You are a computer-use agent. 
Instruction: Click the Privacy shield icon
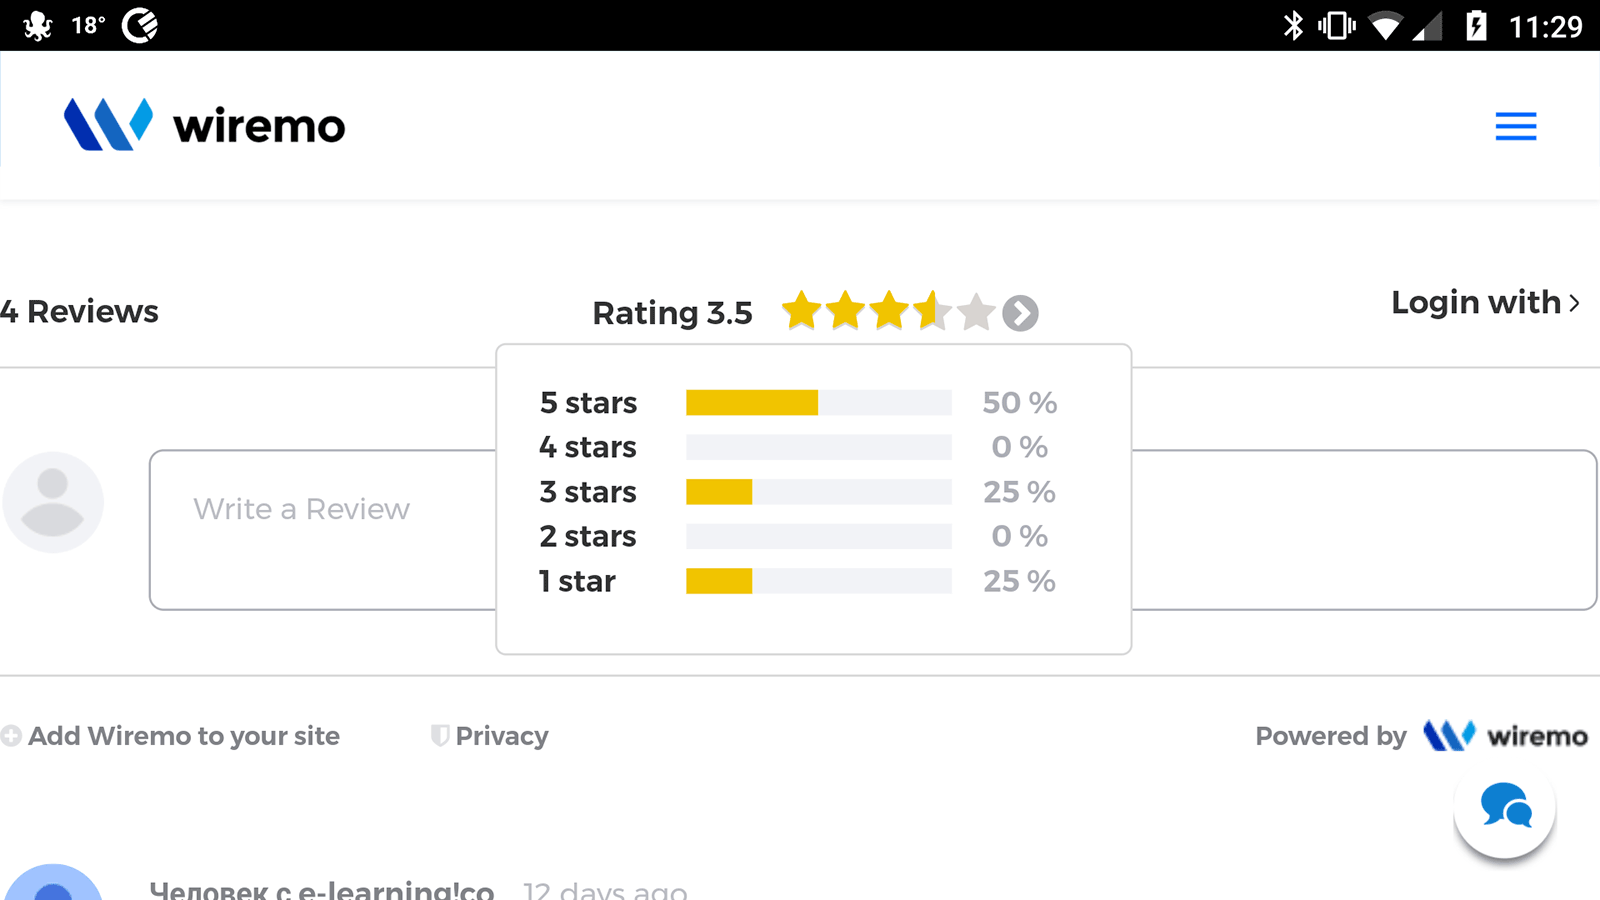point(439,736)
